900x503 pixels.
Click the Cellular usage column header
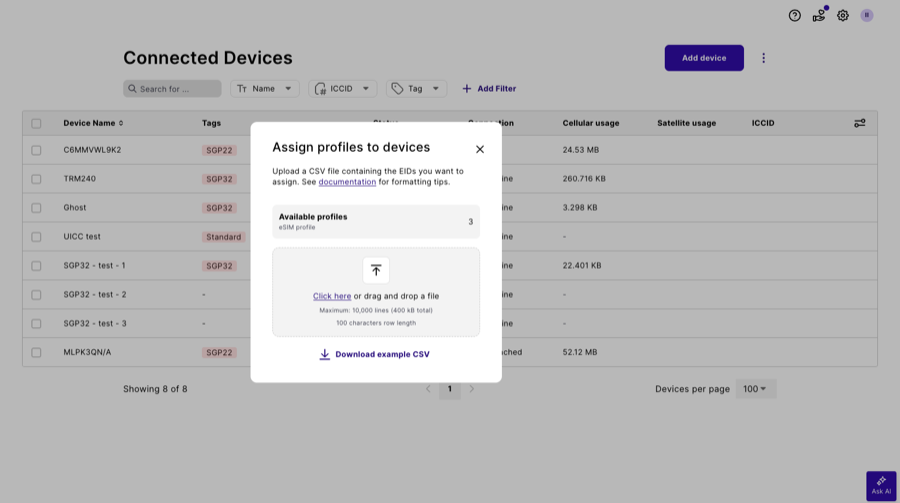click(591, 123)
